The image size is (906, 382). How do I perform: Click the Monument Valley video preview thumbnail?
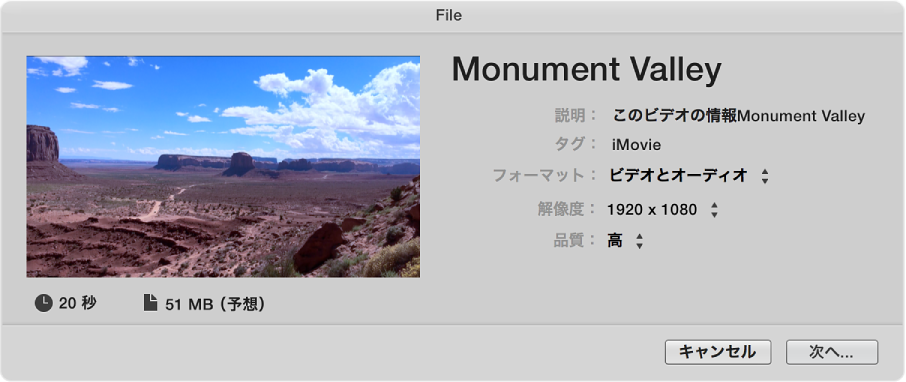point(223,166)
